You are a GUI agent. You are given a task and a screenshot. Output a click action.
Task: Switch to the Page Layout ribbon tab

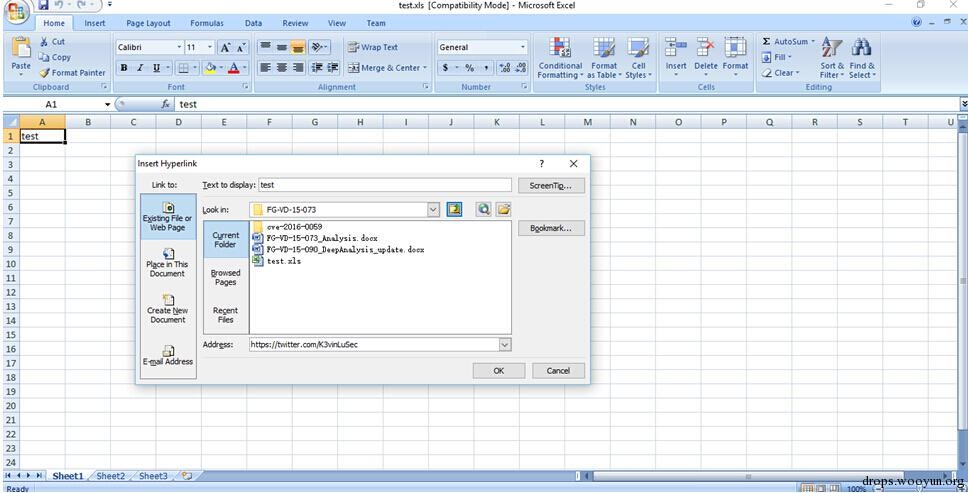(x=148, y=23)
